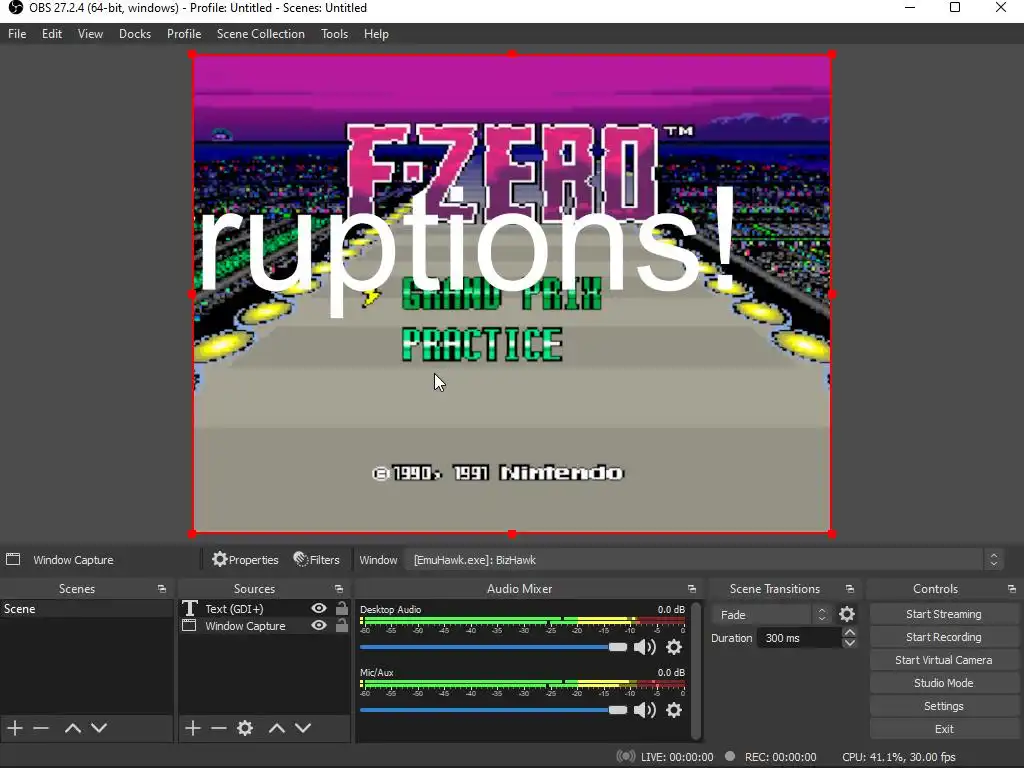Click the Window Capture source icon in list
1024x768 pixels.
(189, 625)
